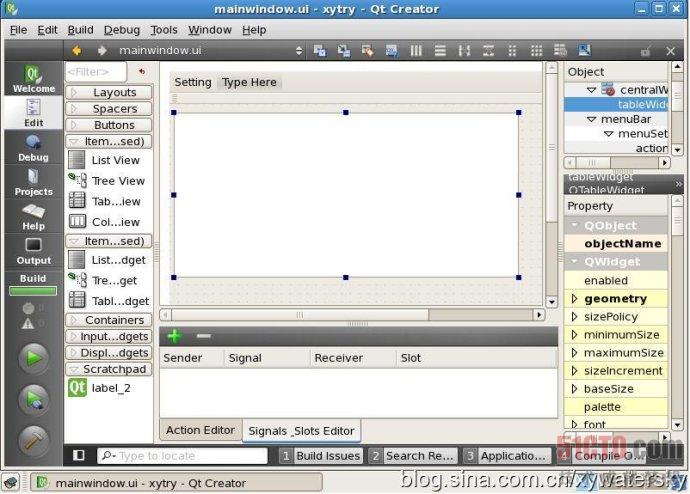
Task: Open the Output mode
Action: [33, 251]
